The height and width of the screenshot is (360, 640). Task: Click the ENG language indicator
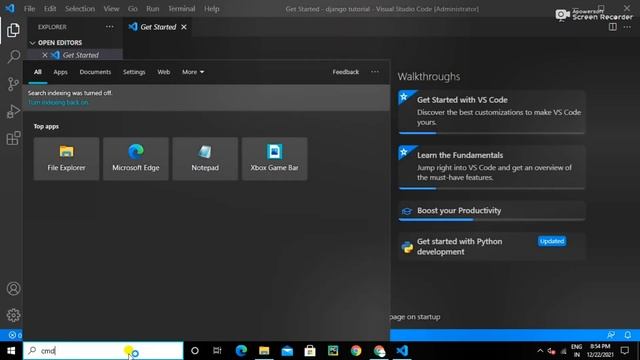576,351
